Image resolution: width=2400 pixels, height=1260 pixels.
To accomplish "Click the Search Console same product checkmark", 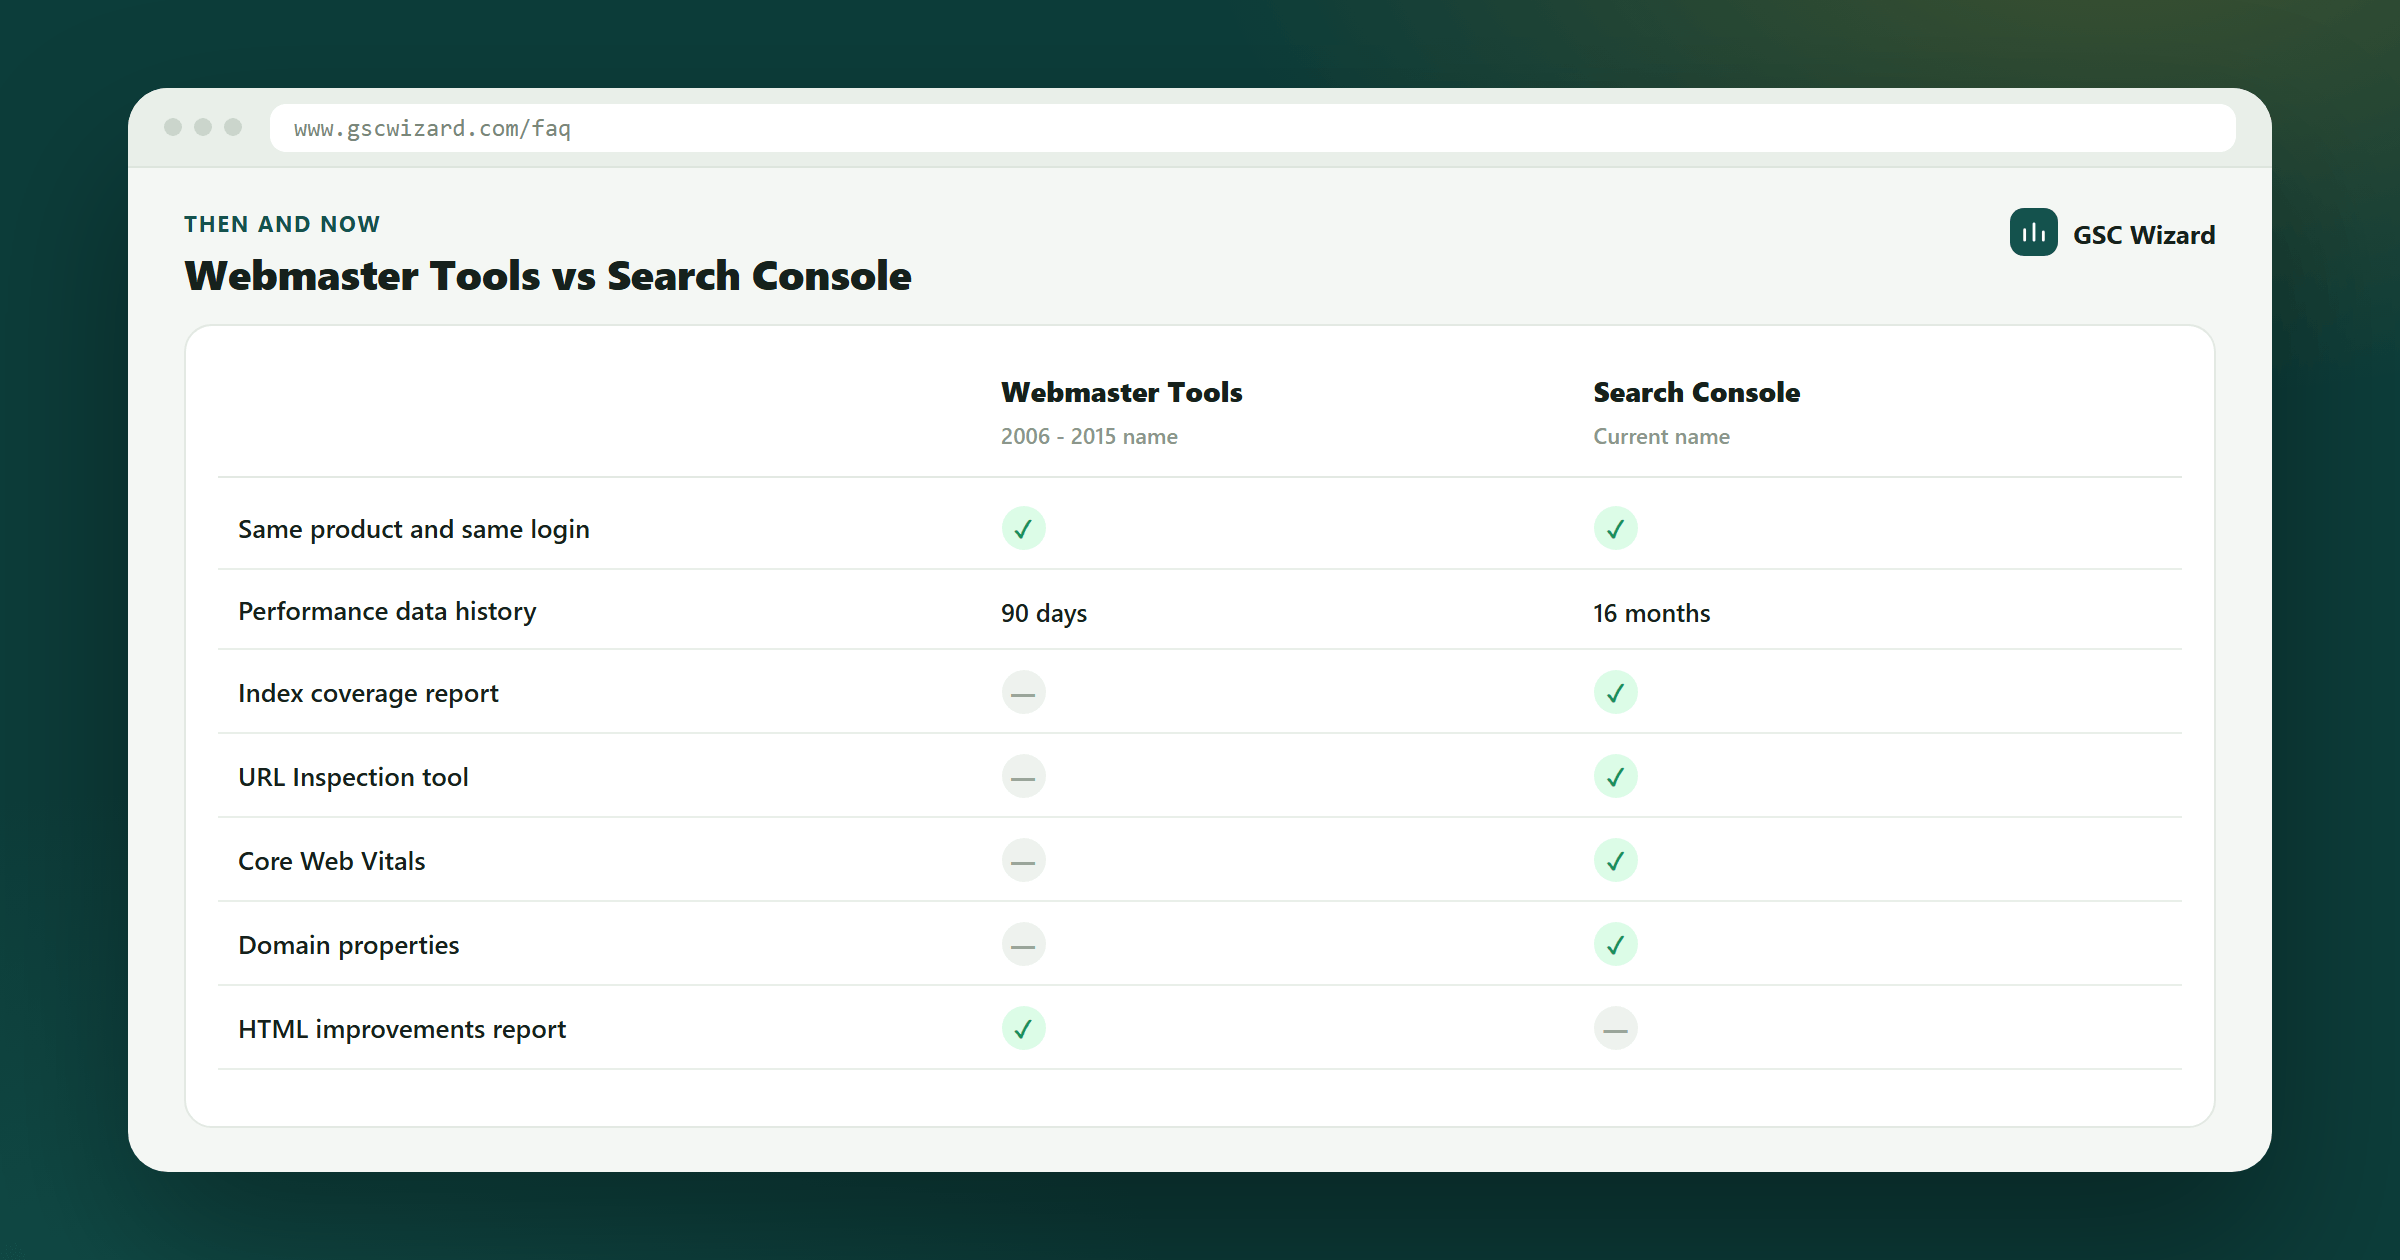I will click(1615, 528).
